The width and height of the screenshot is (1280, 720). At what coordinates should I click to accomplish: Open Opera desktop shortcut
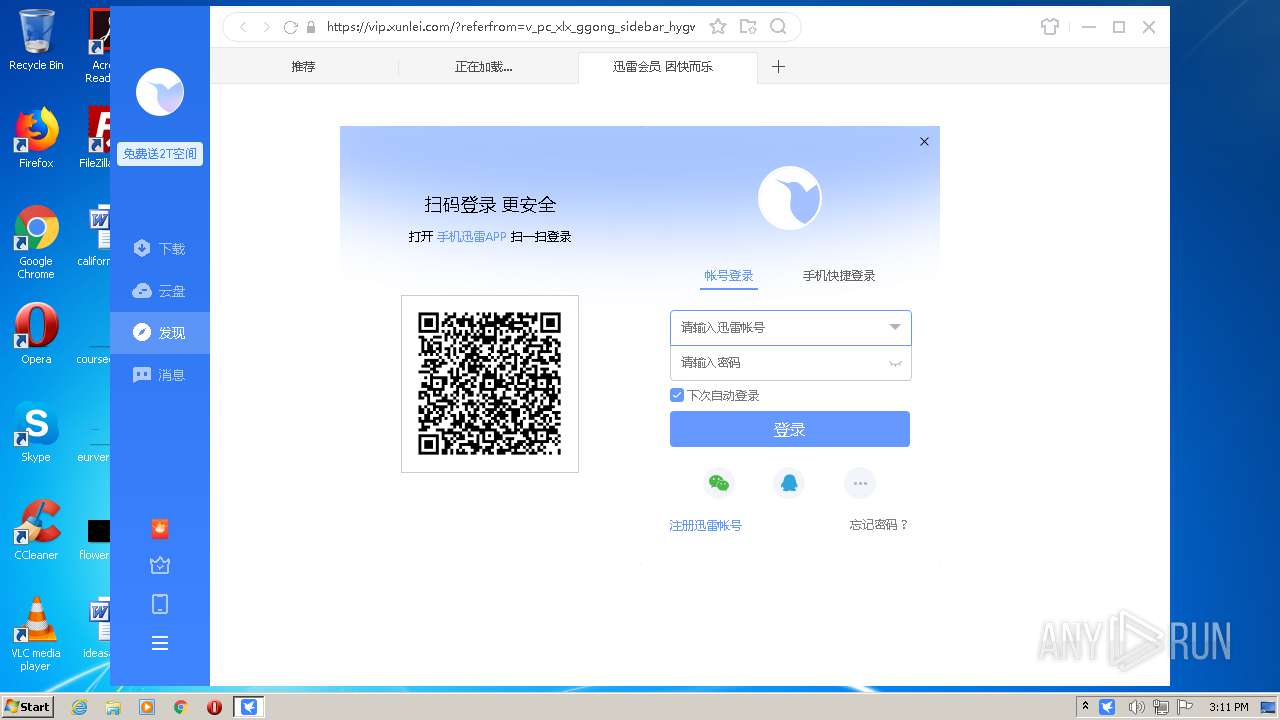click(36, 333)
